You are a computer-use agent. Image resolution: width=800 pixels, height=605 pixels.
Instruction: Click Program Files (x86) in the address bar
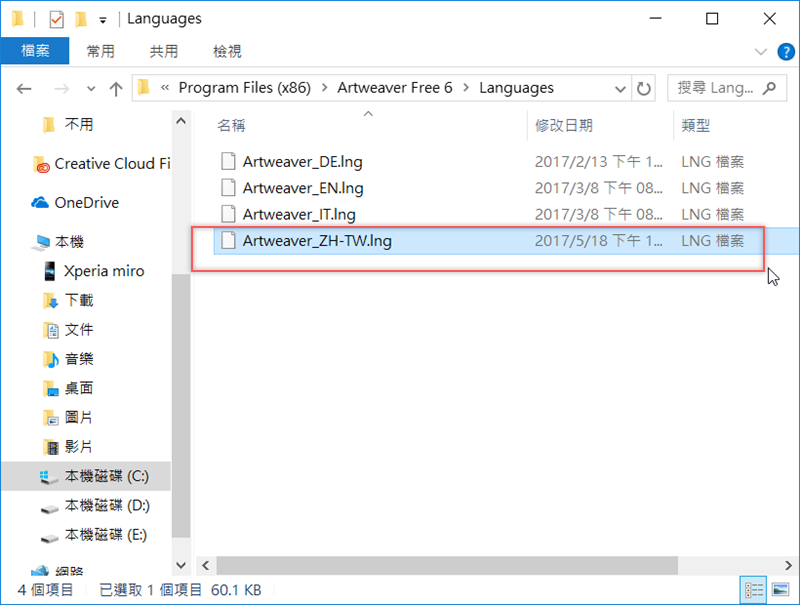click(x=244, y=88)
